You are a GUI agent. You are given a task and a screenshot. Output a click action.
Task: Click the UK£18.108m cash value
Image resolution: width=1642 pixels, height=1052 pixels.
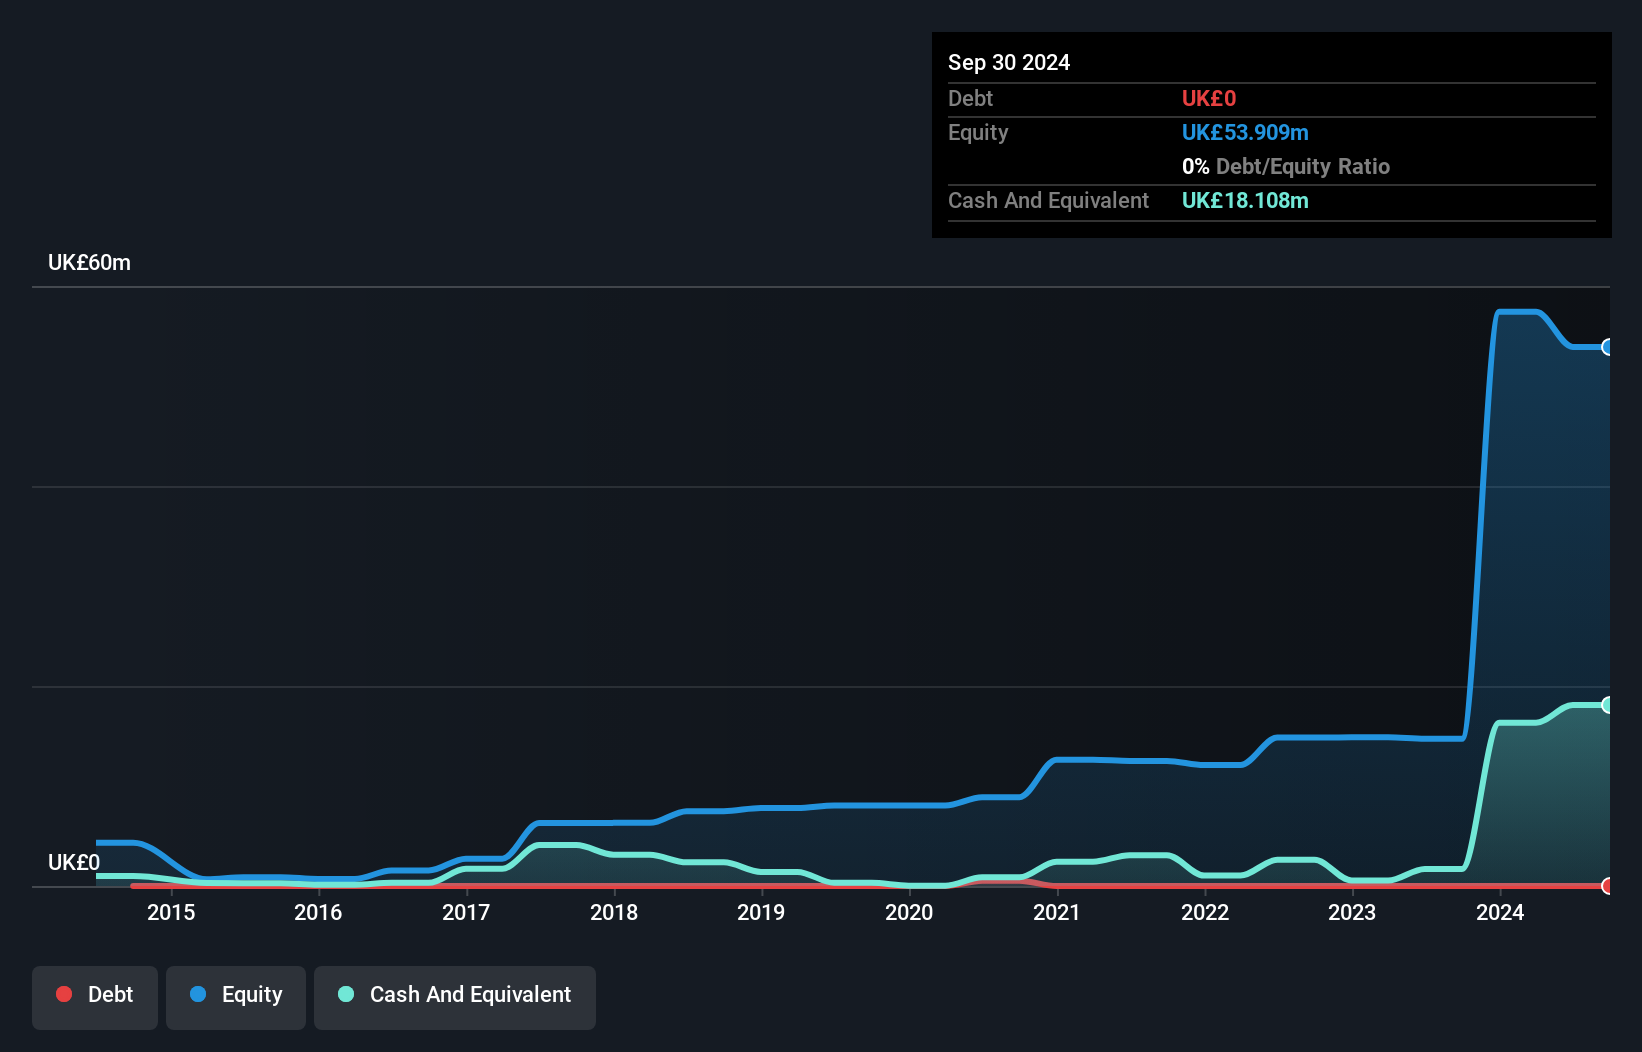tap(1245, 200)
